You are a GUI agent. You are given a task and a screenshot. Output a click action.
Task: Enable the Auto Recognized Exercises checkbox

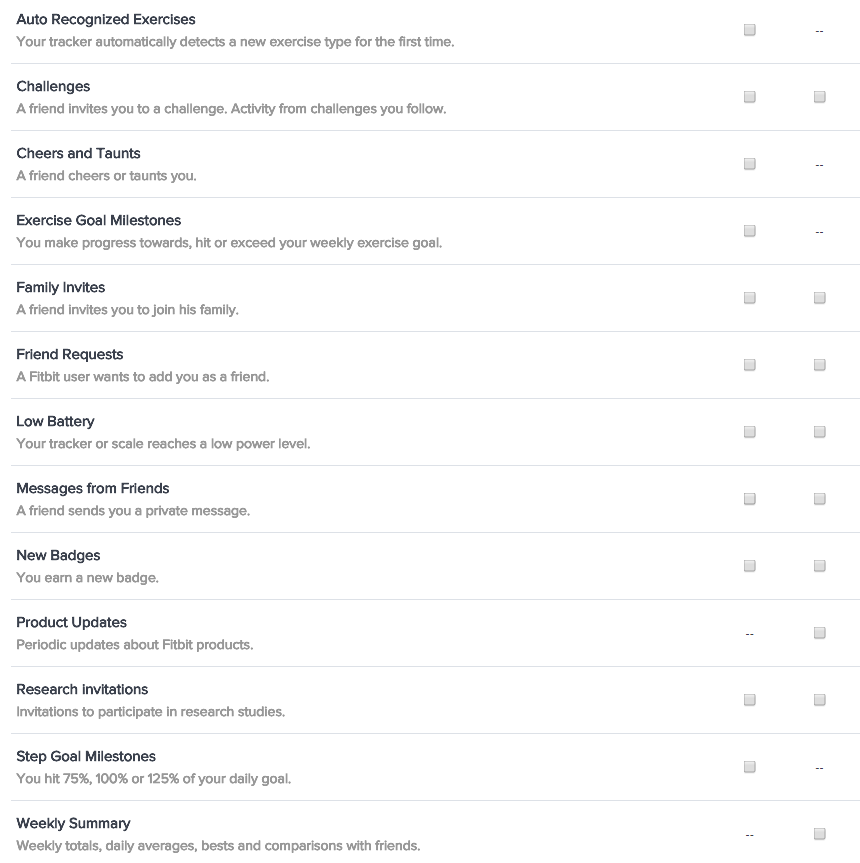pos(750,30)
